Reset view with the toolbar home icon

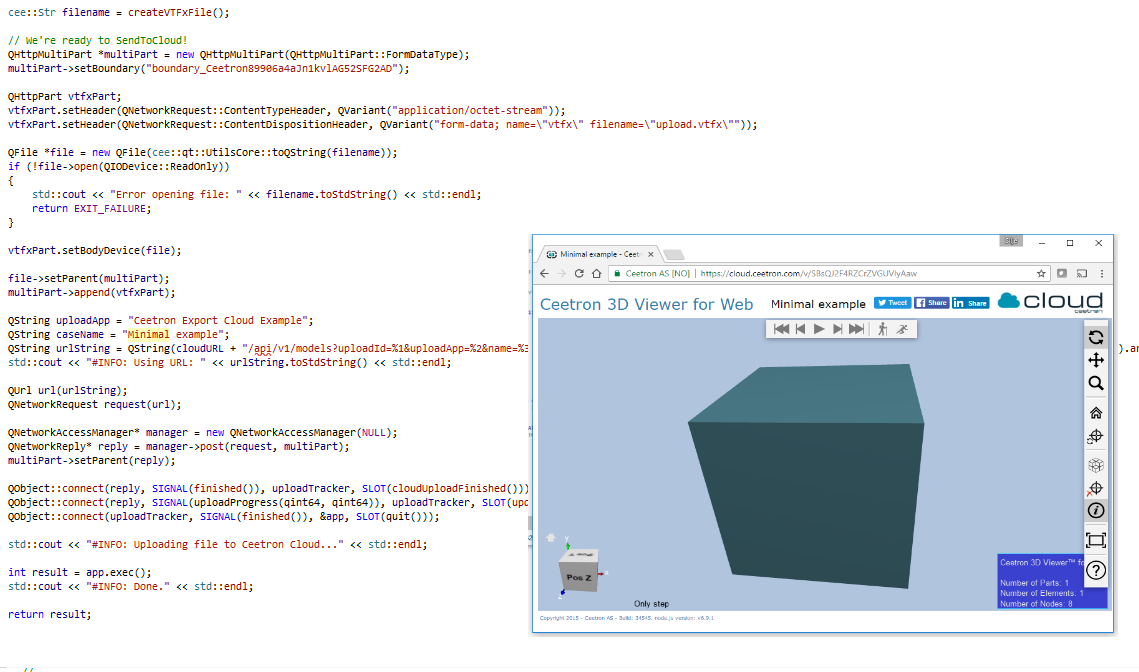[x=1096, y=413]
